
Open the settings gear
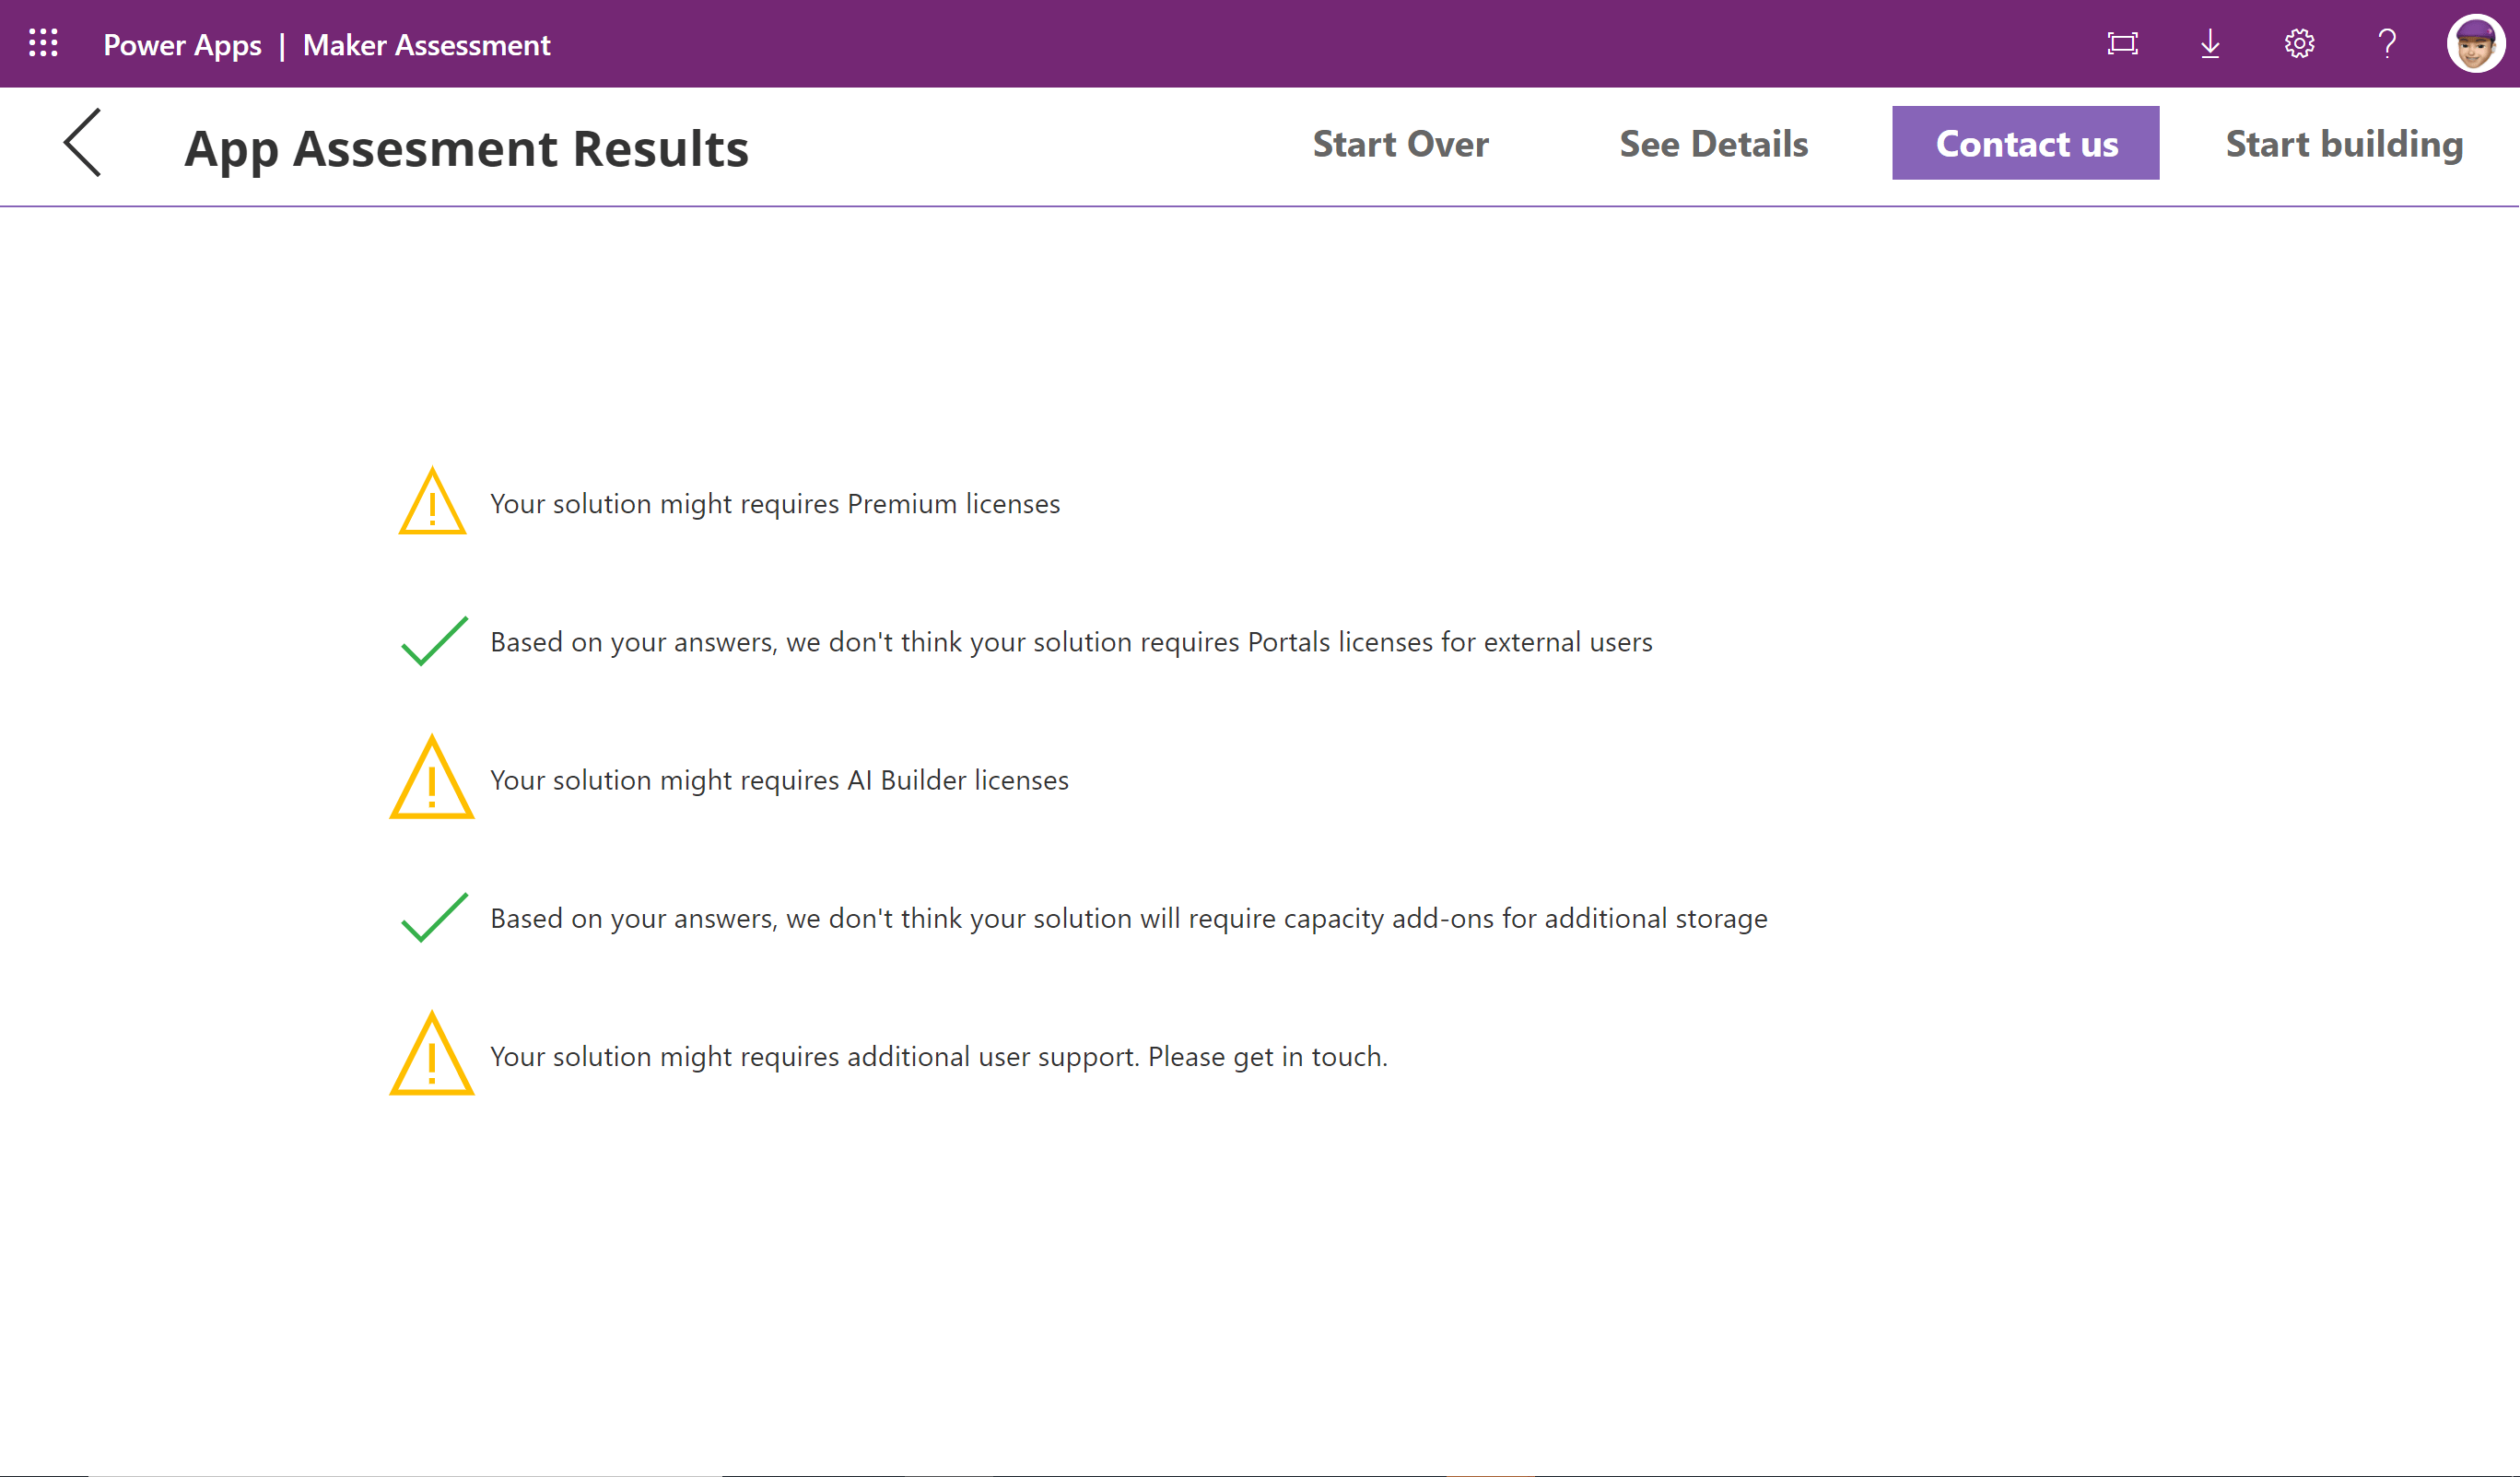coord(2298,43)
